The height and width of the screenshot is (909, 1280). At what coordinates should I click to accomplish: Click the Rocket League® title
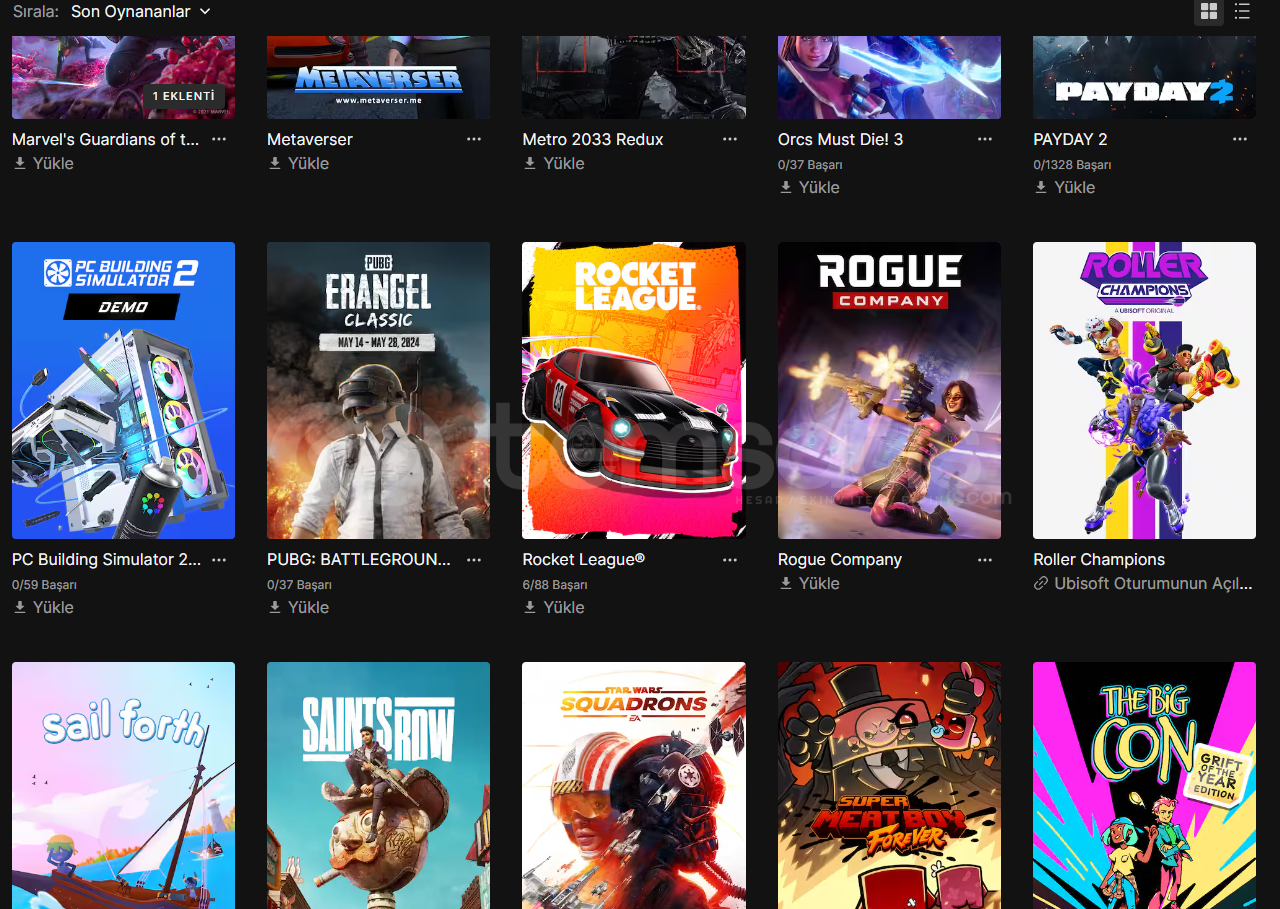point(584,559)
